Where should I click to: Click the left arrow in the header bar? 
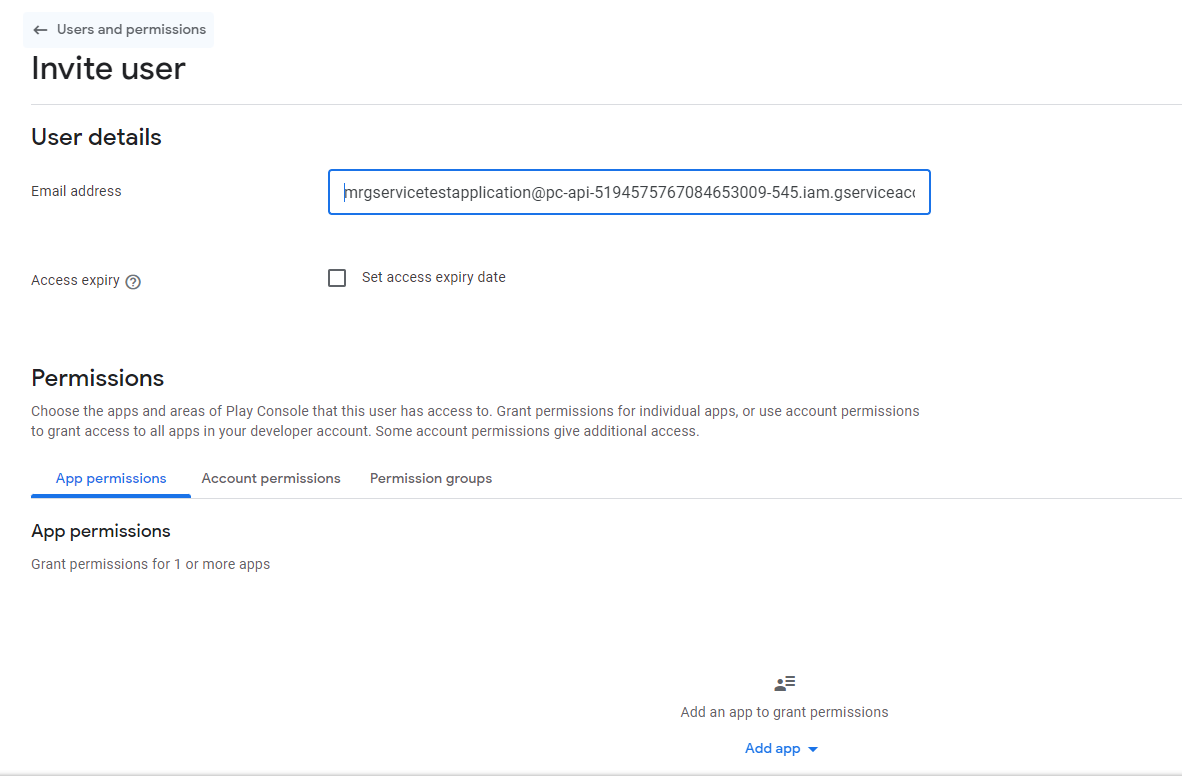[x=40, y=29]
